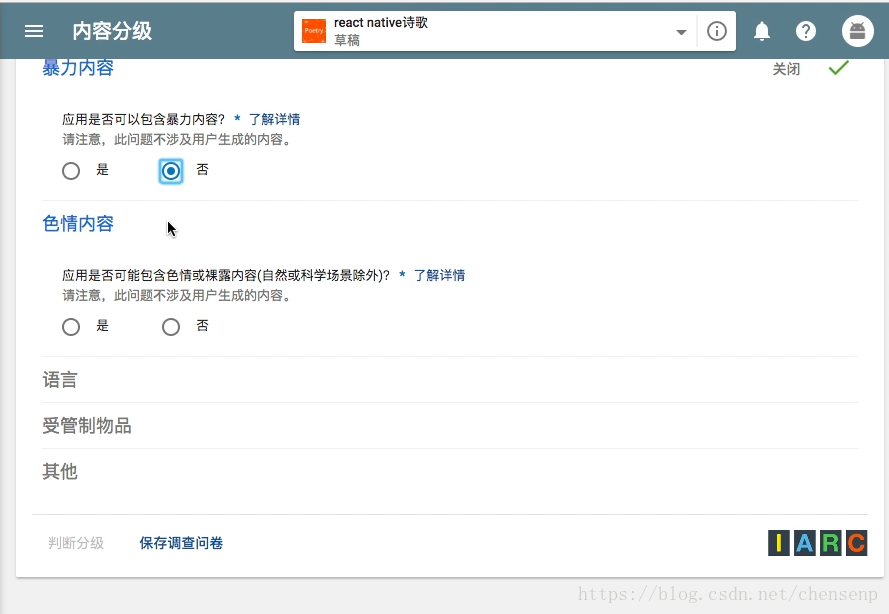Expand the 其他 section

point(60,471)
